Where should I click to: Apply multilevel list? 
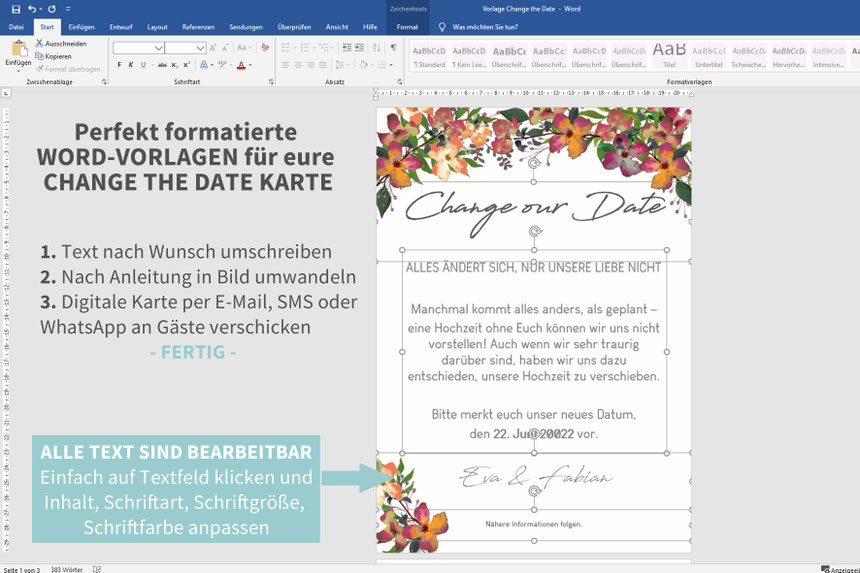(x=325, y=48)
